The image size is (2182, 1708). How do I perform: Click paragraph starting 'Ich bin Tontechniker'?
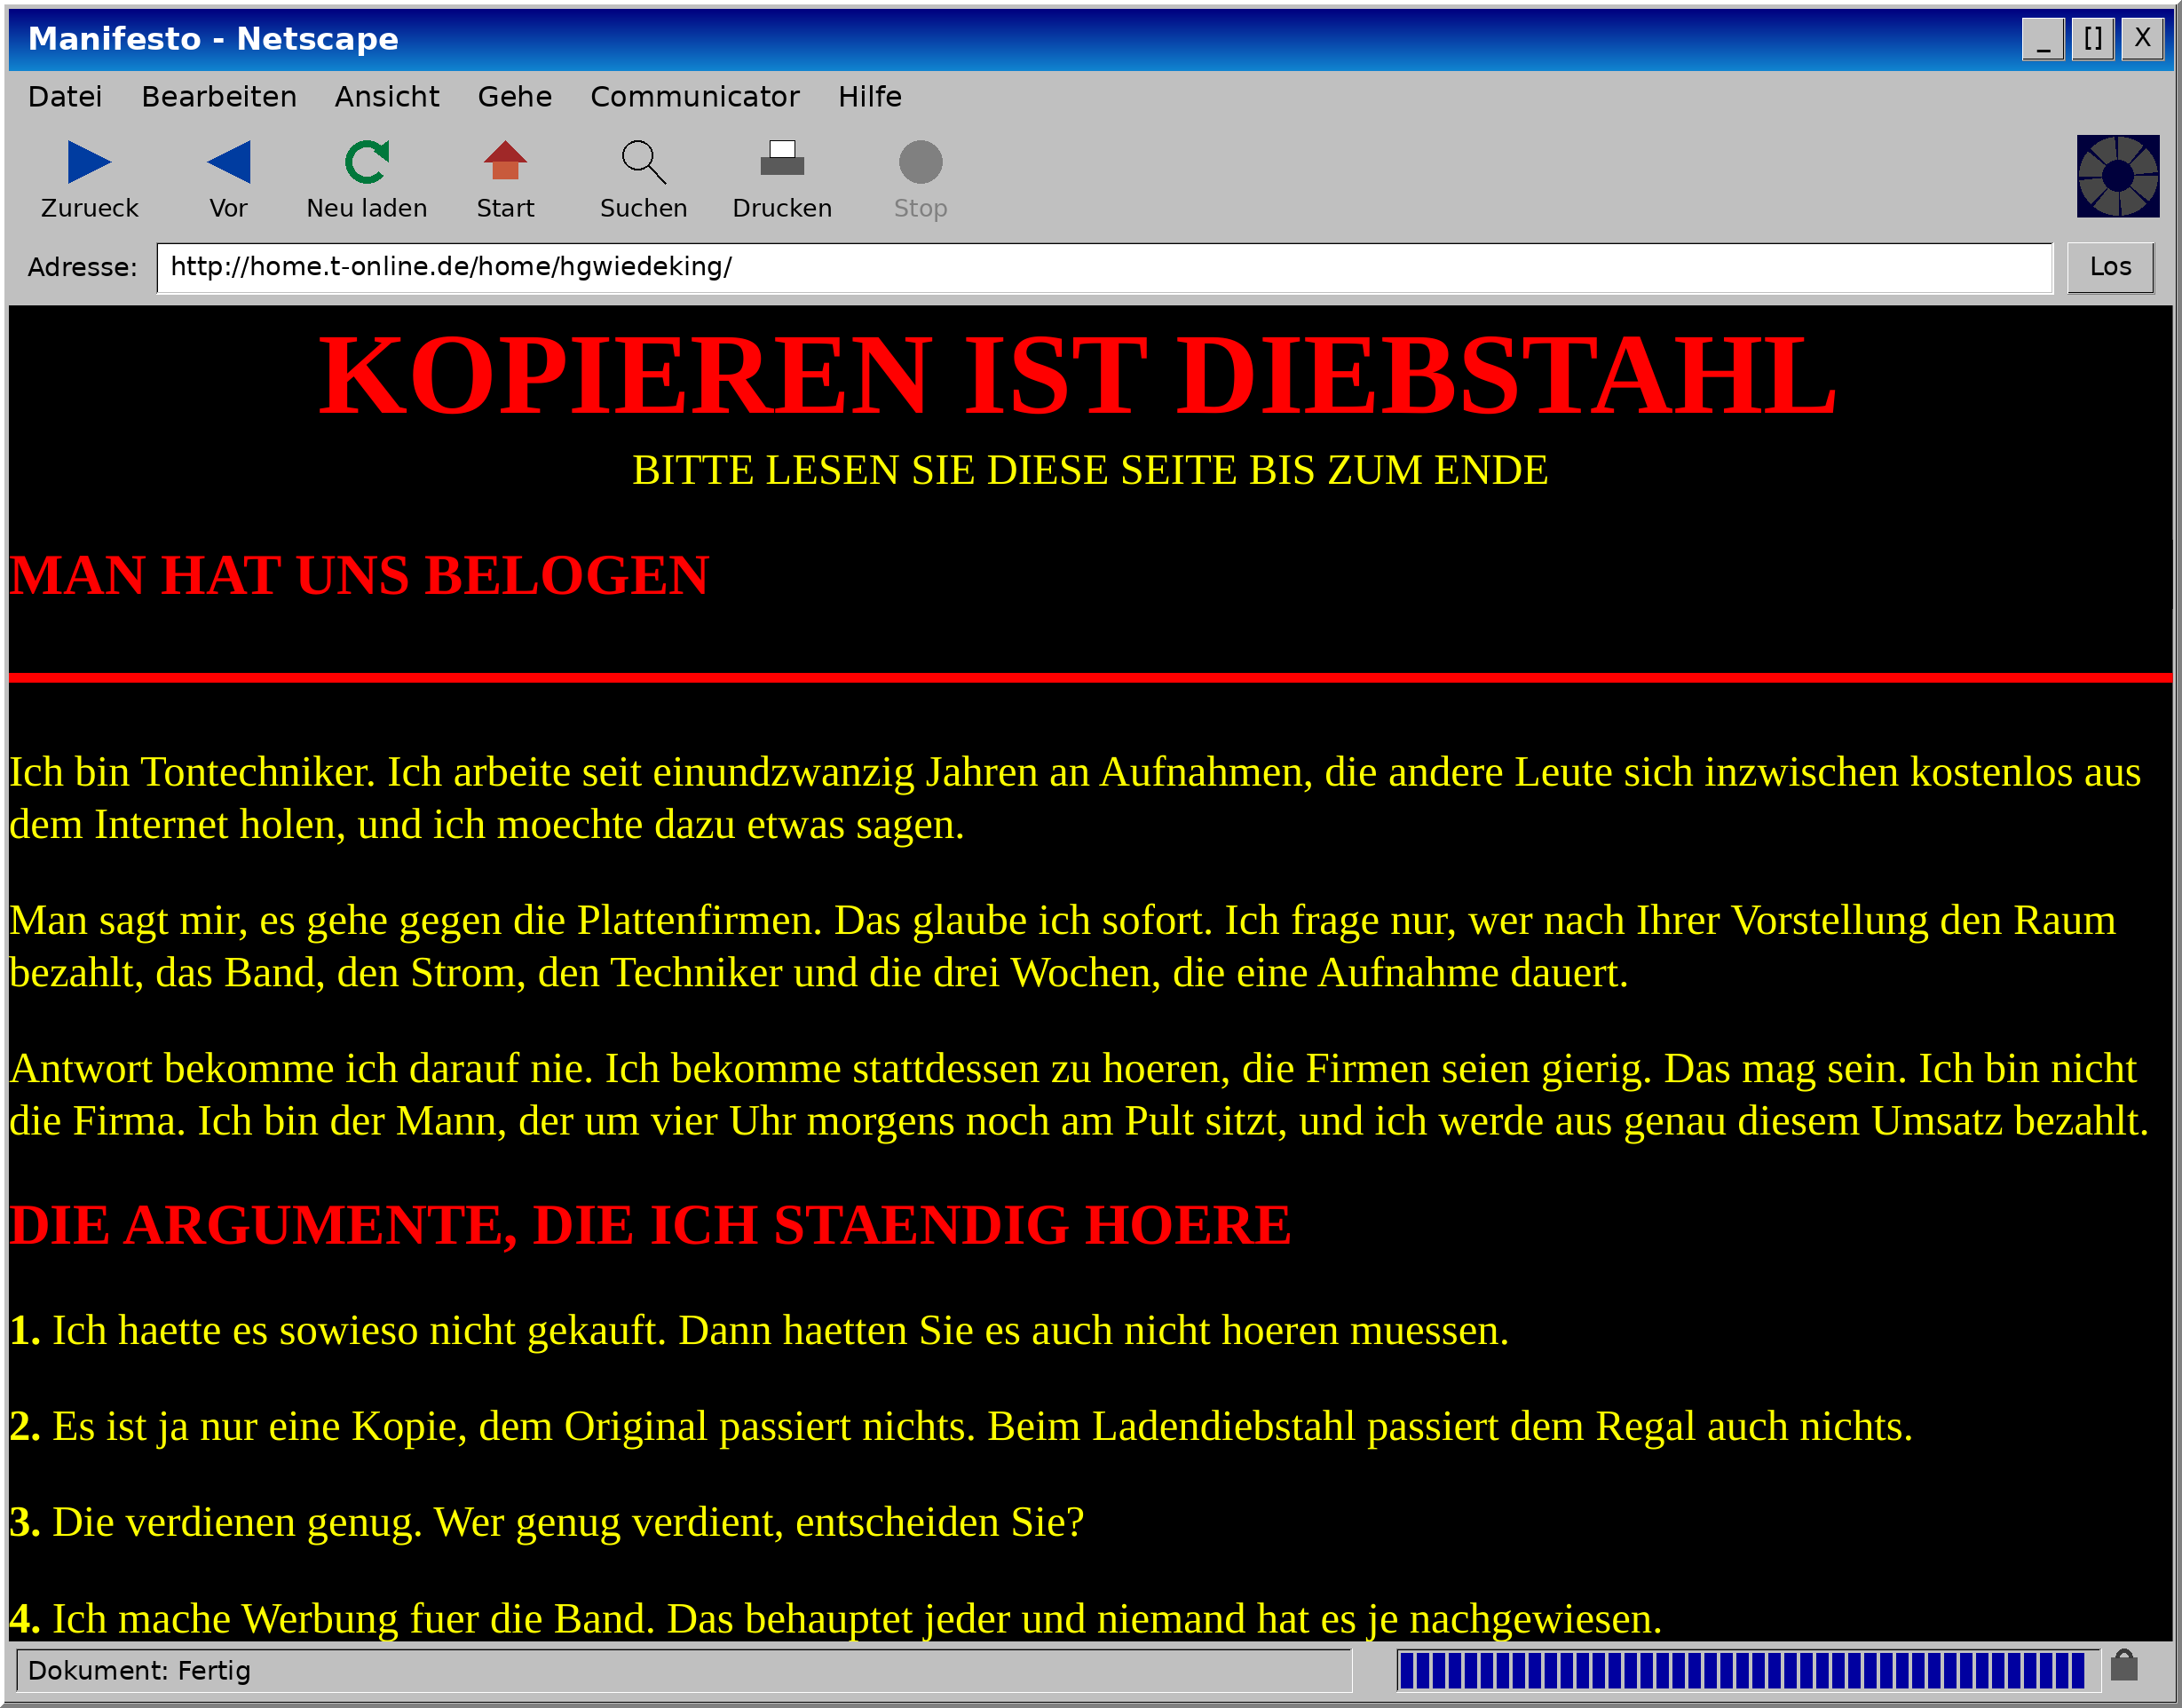1075,798
